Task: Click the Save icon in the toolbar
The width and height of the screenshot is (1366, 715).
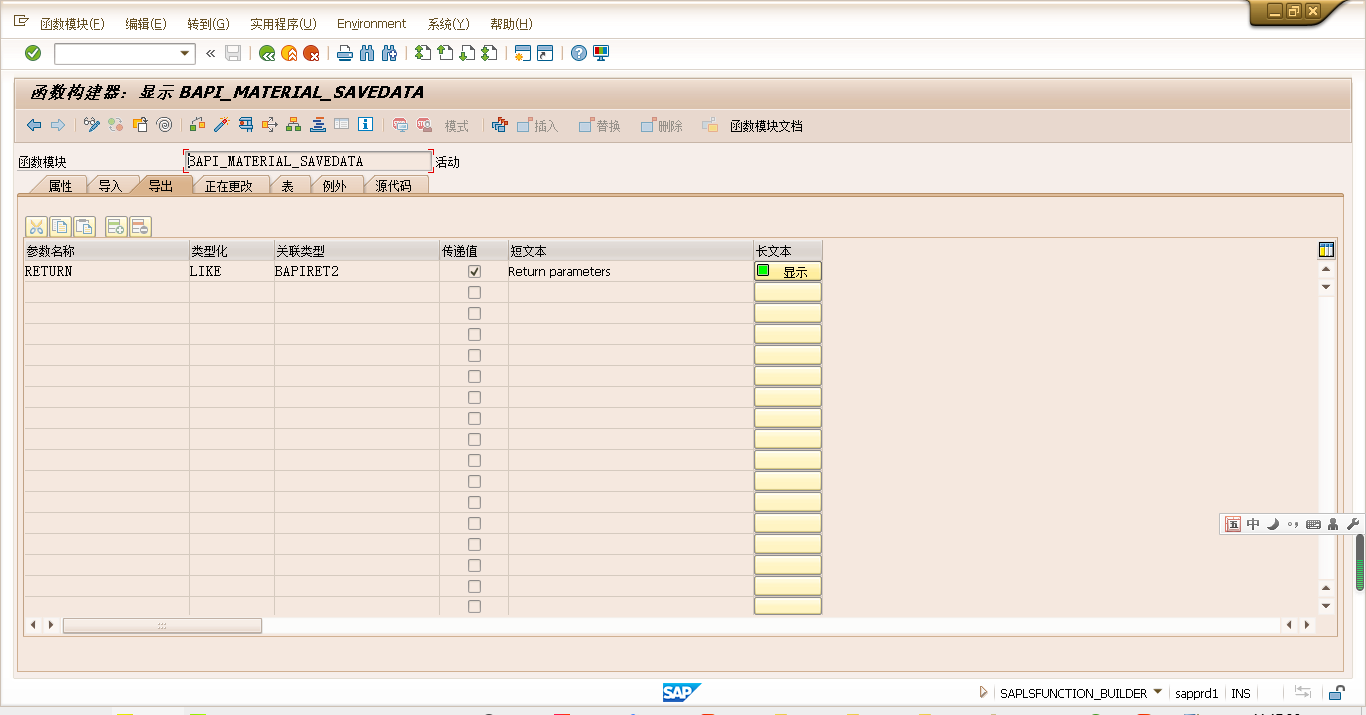Action: point(232,53)
